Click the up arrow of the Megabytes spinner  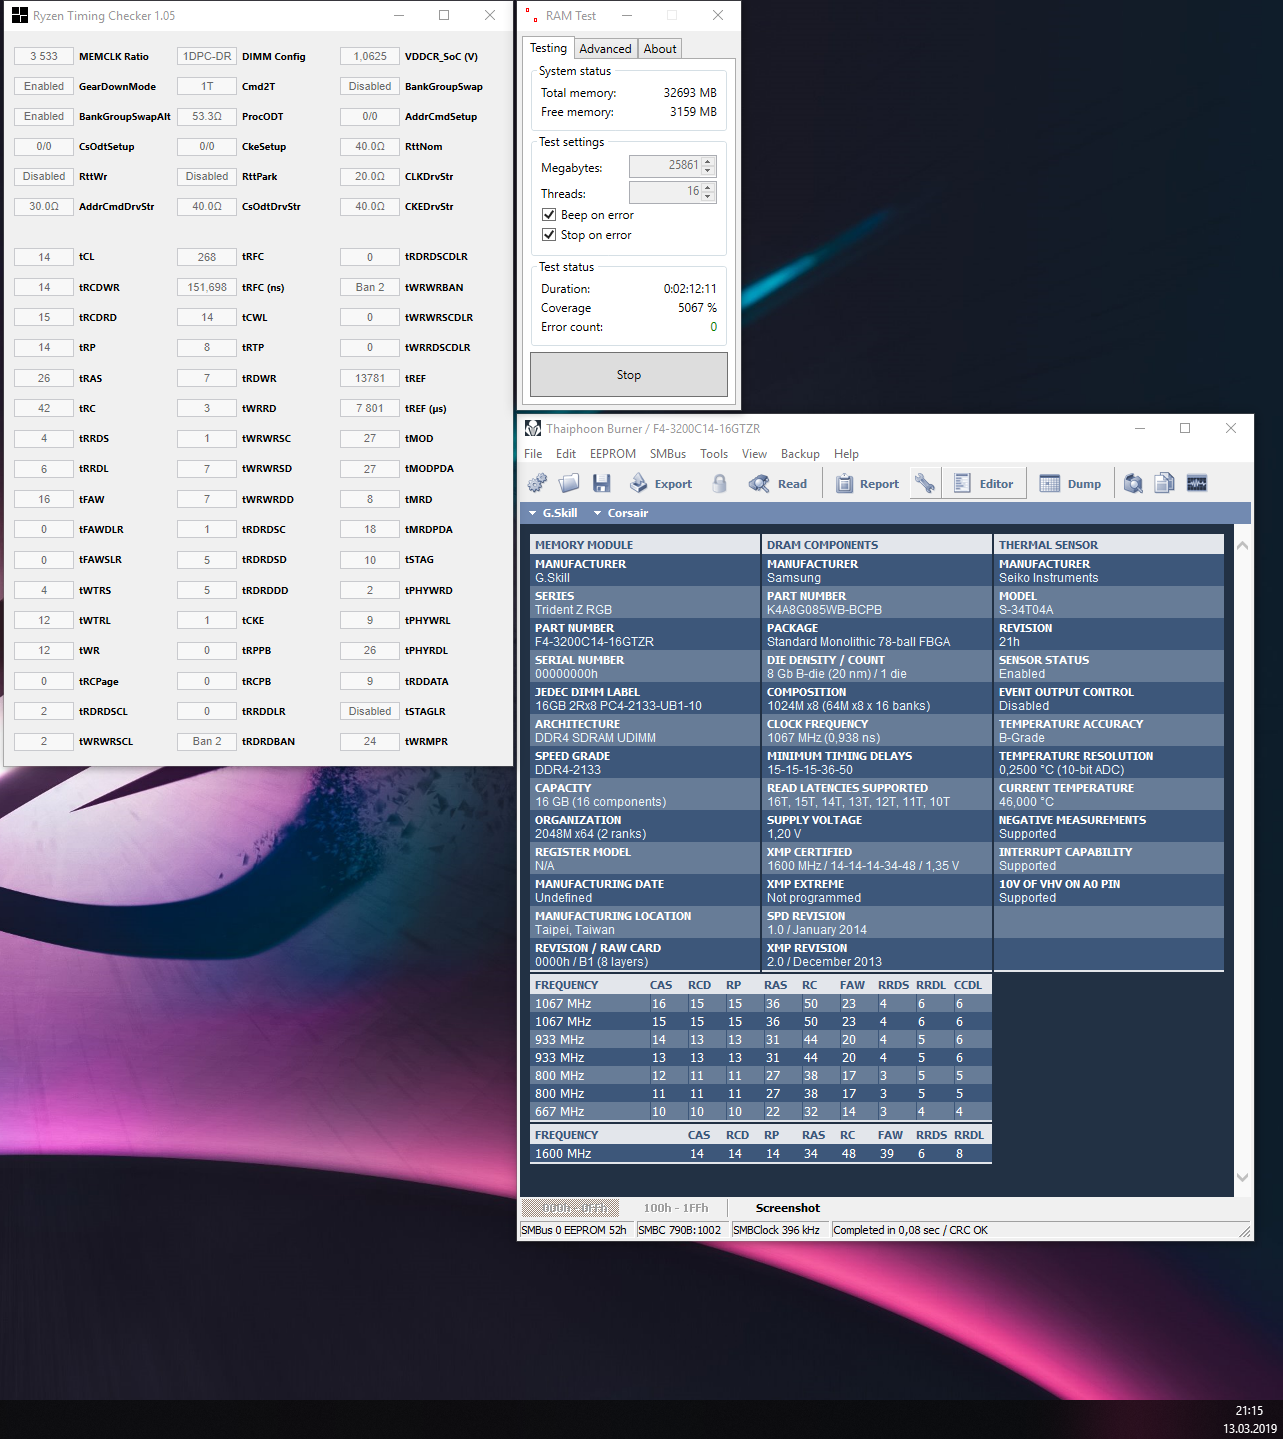(709, 162)
